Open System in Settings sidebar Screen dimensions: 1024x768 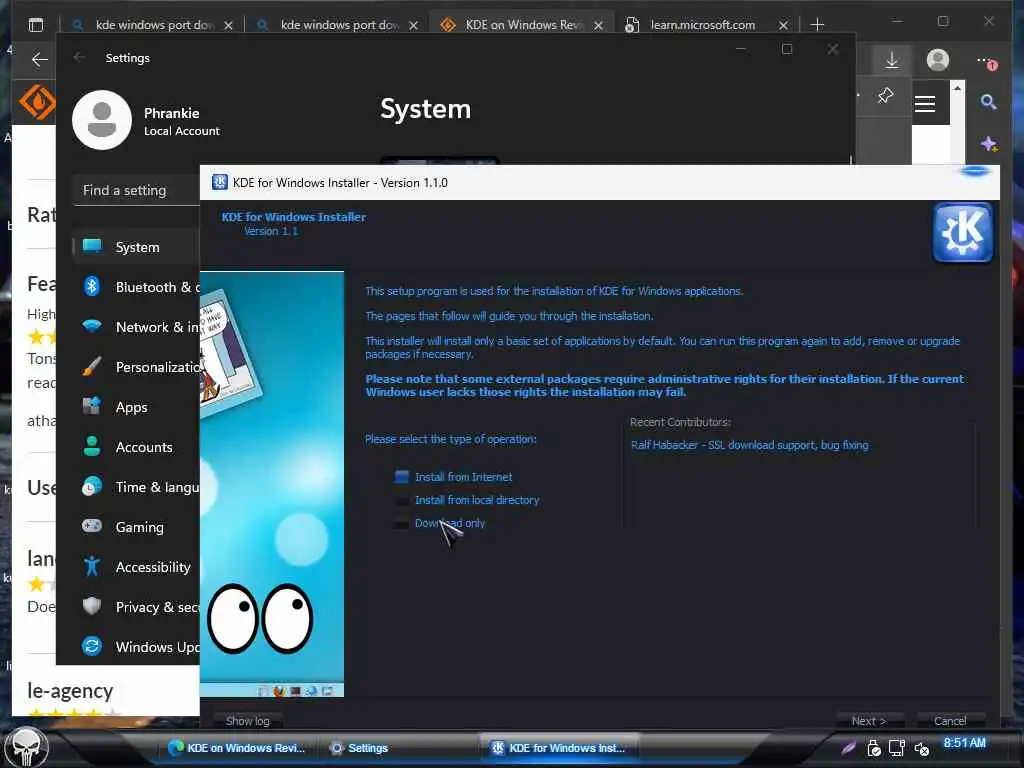(x=136, y=247)
